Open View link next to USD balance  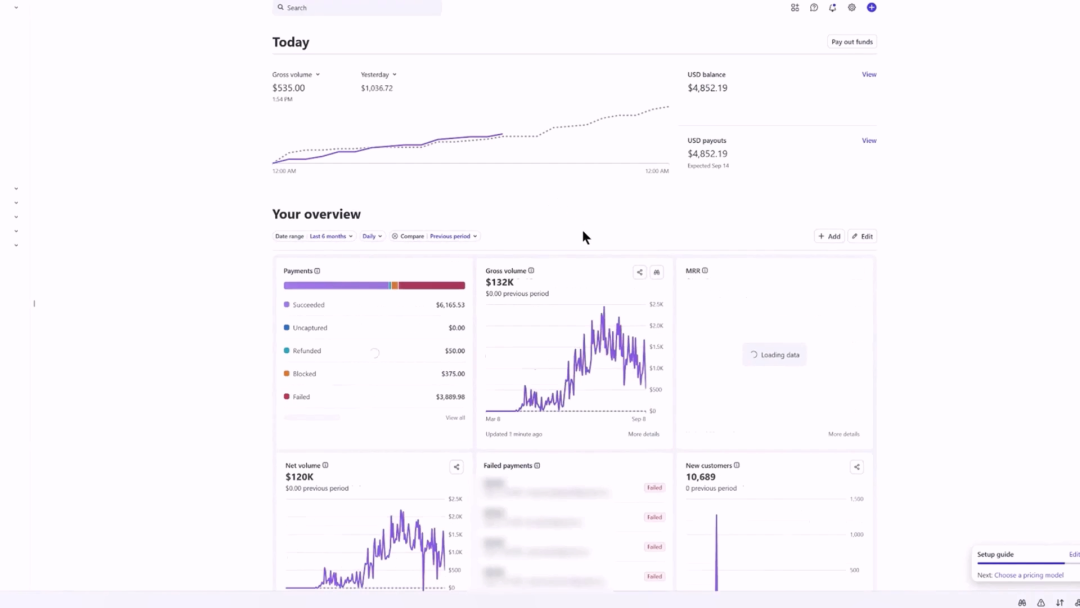(869, 74)
